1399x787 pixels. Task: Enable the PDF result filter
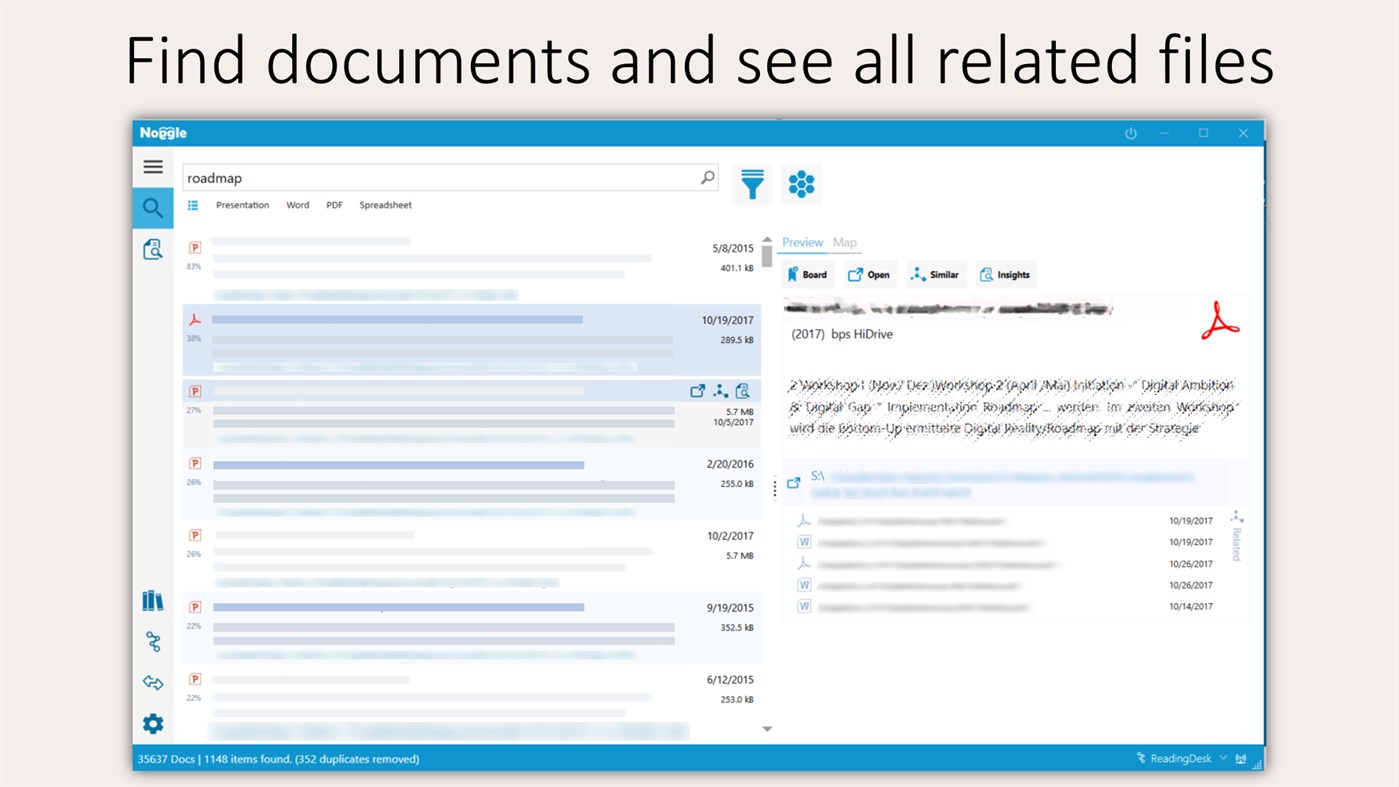[334, 204]
